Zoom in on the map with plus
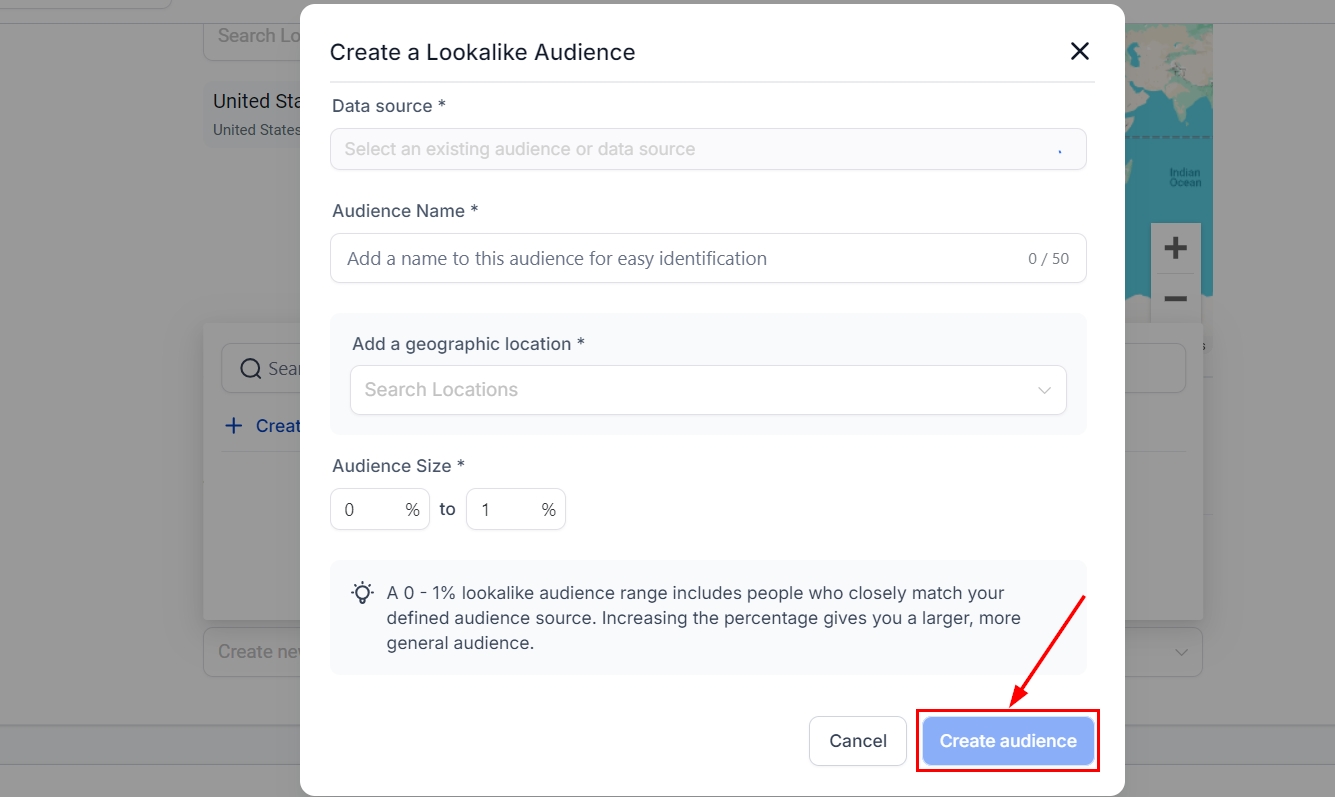 (x=1175, y=248)
